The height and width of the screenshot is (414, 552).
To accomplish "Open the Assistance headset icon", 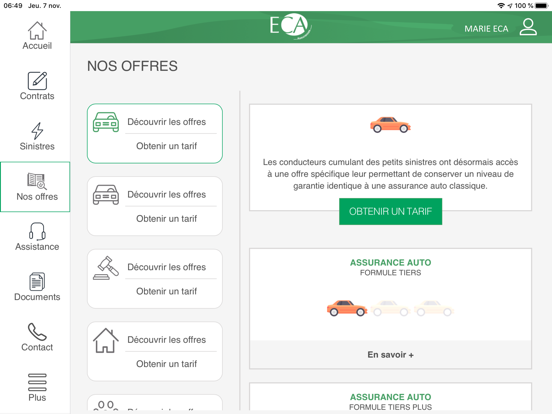I will [37, 231].
